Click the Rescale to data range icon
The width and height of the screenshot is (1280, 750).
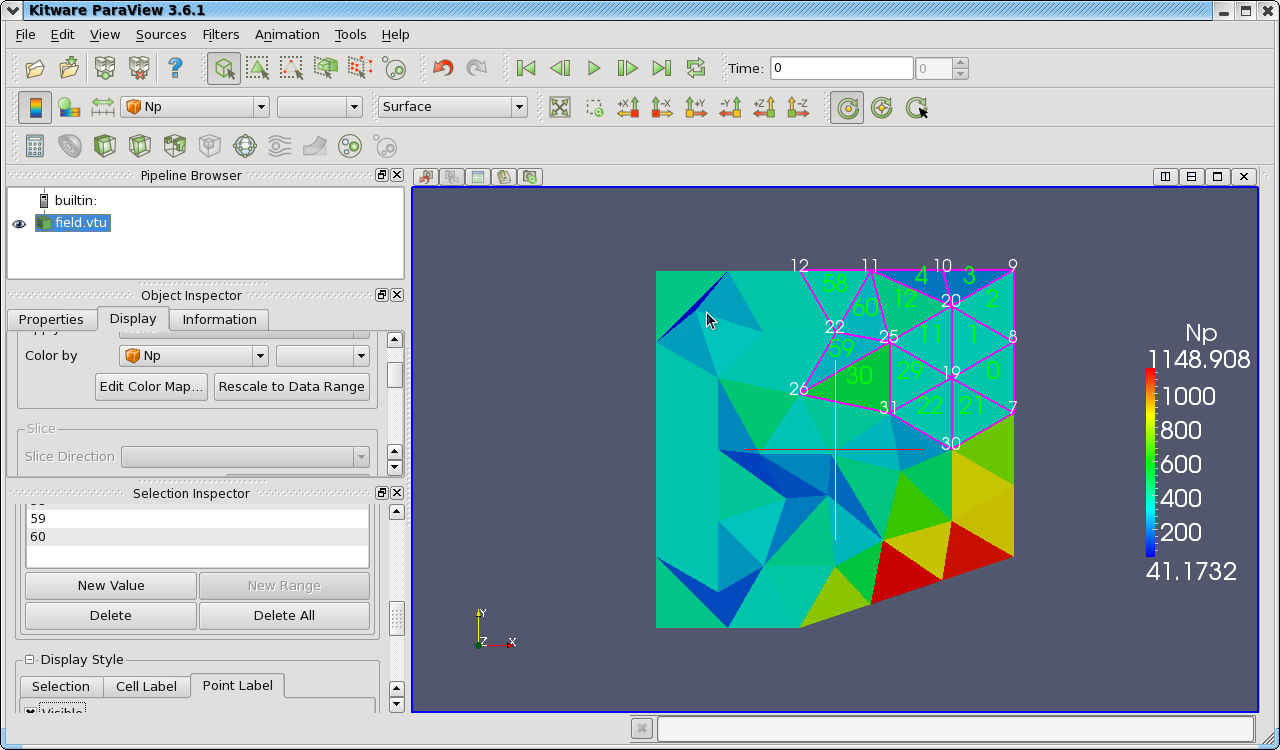tap(103, 107)
